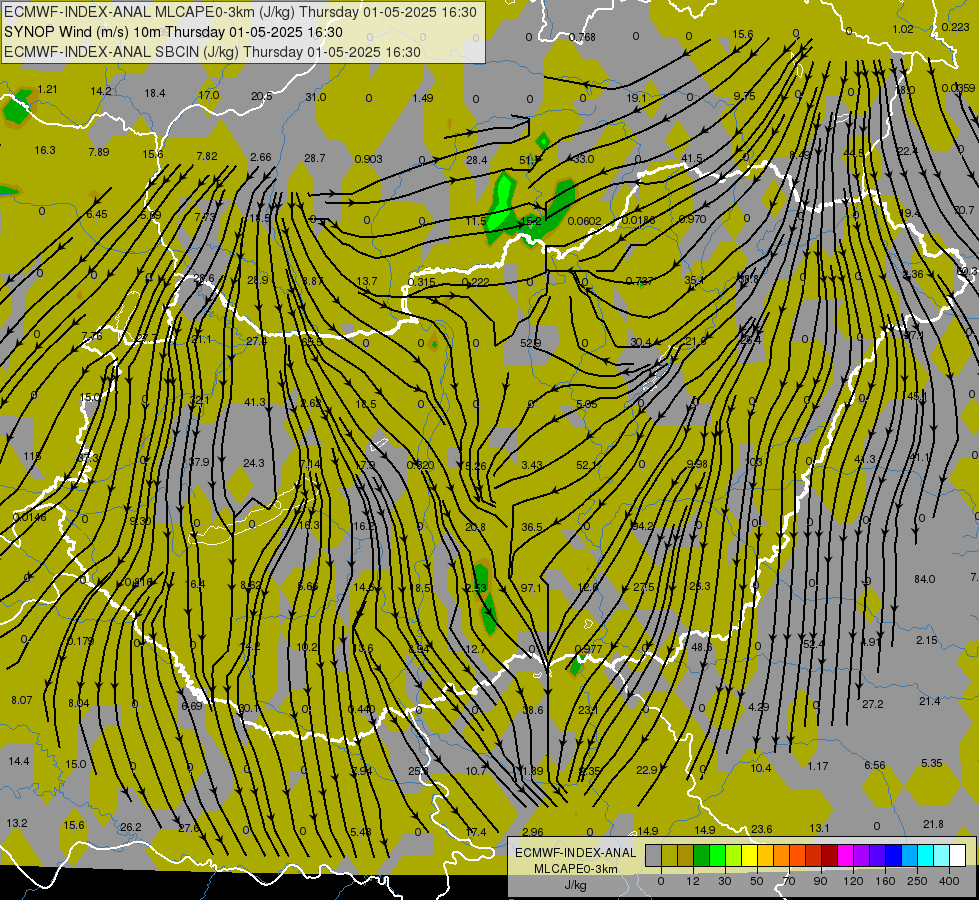
Task: Click the map value 2.15
Action: pyautogui.click(x=927, y=640)
